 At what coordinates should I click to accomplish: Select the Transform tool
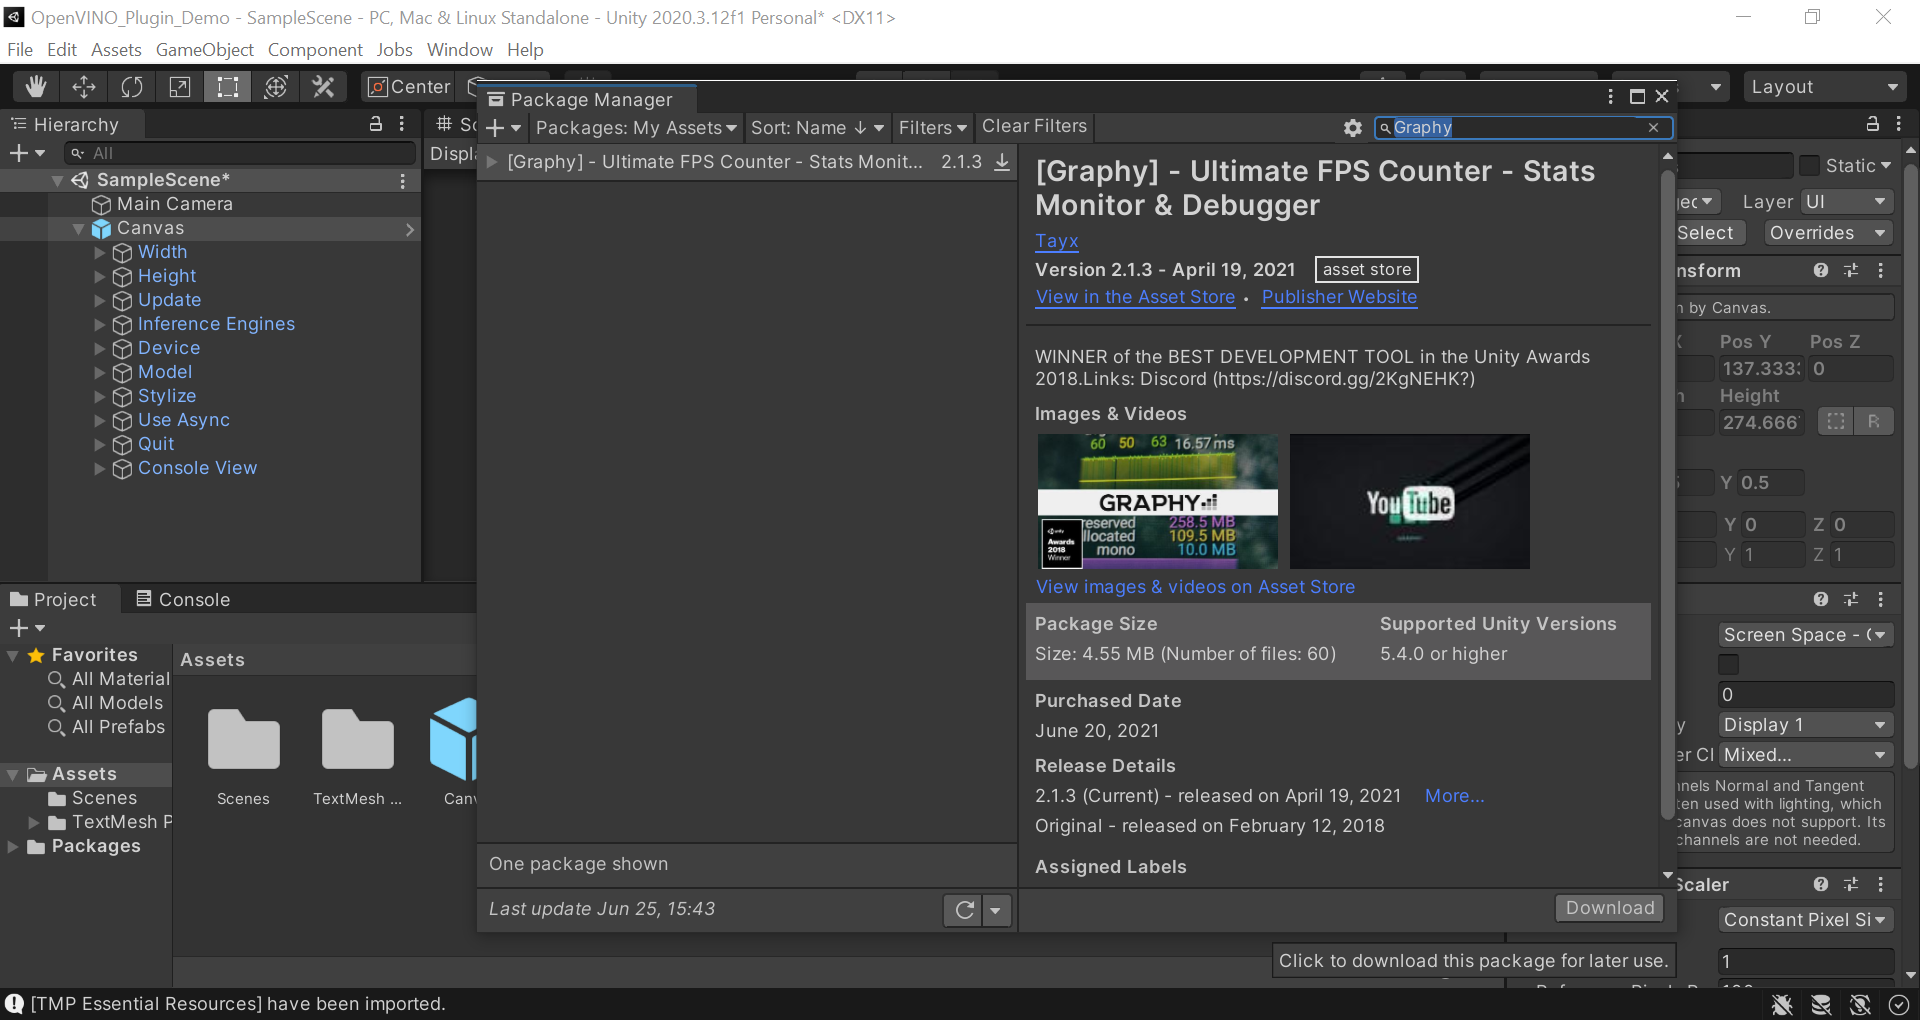click(276, 87)
